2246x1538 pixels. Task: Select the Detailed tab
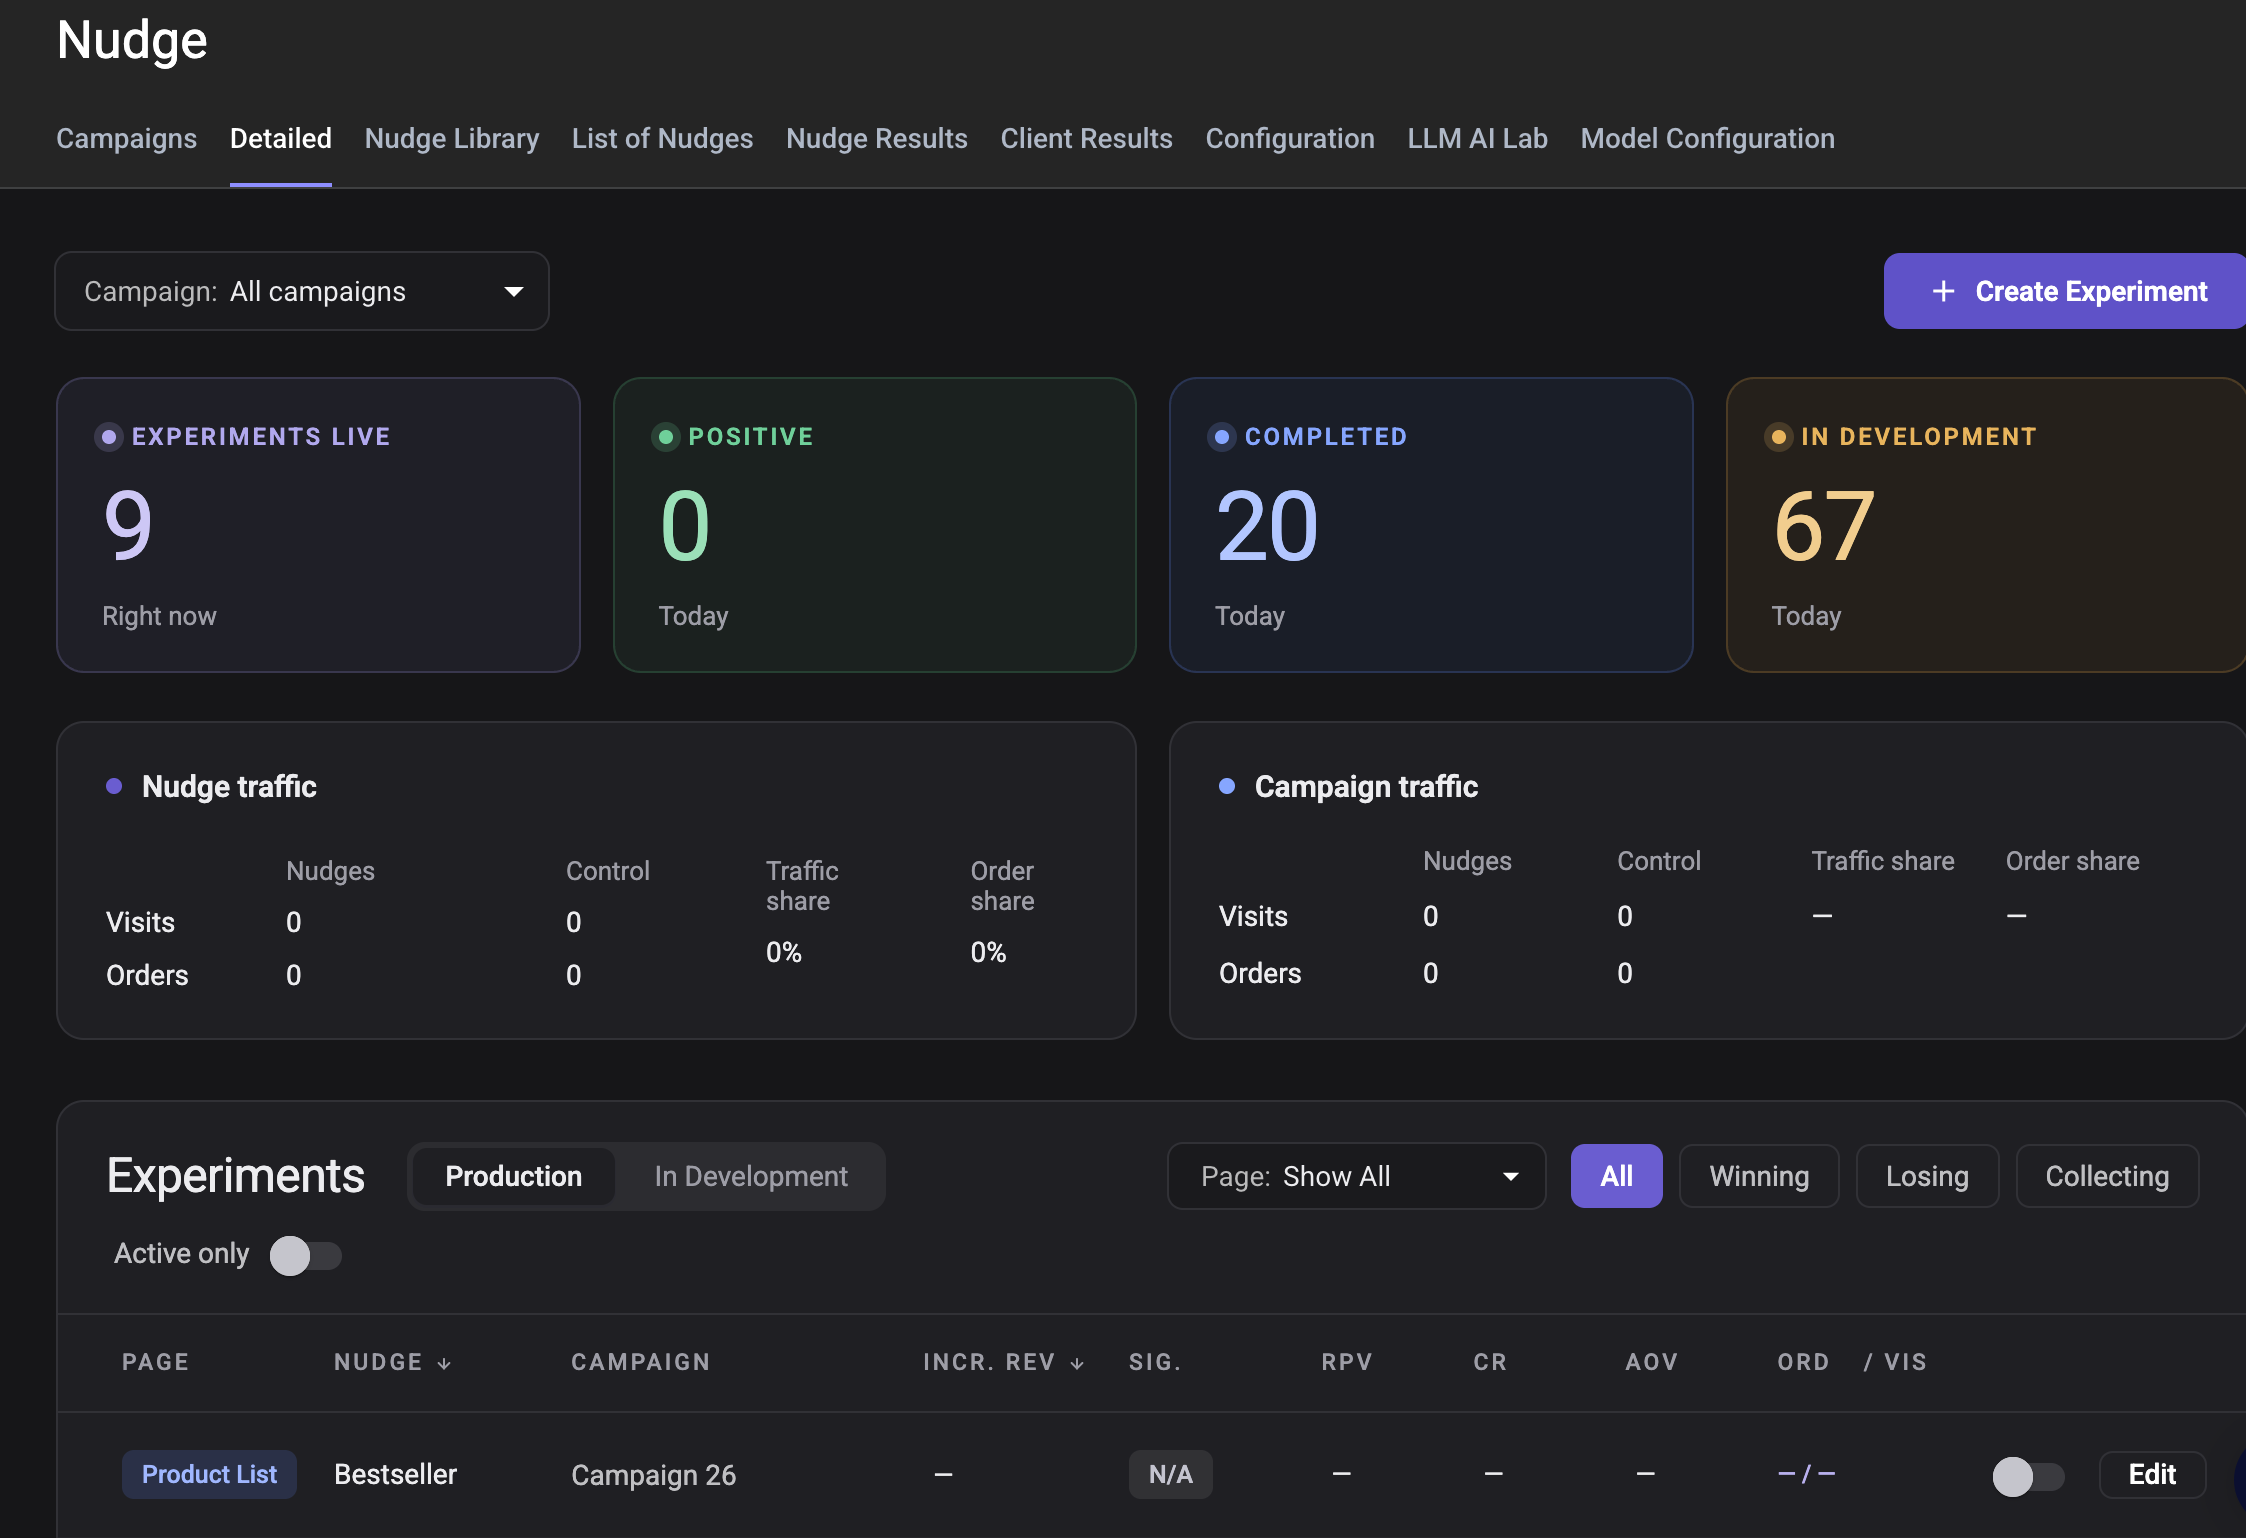pyautogui.click(x=281, y=138)
